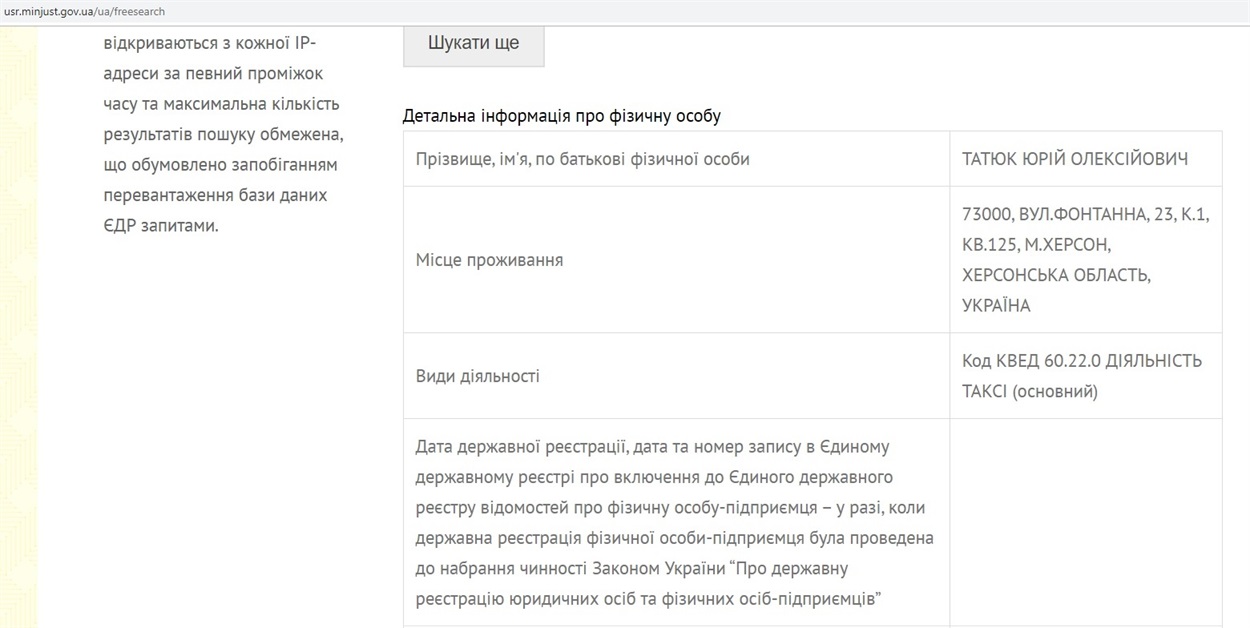This screenshot has width=1250, height=628.
Task: Click the sidebar phrase 'ЄДР запитами'
Action: click(x=160, y=225)
